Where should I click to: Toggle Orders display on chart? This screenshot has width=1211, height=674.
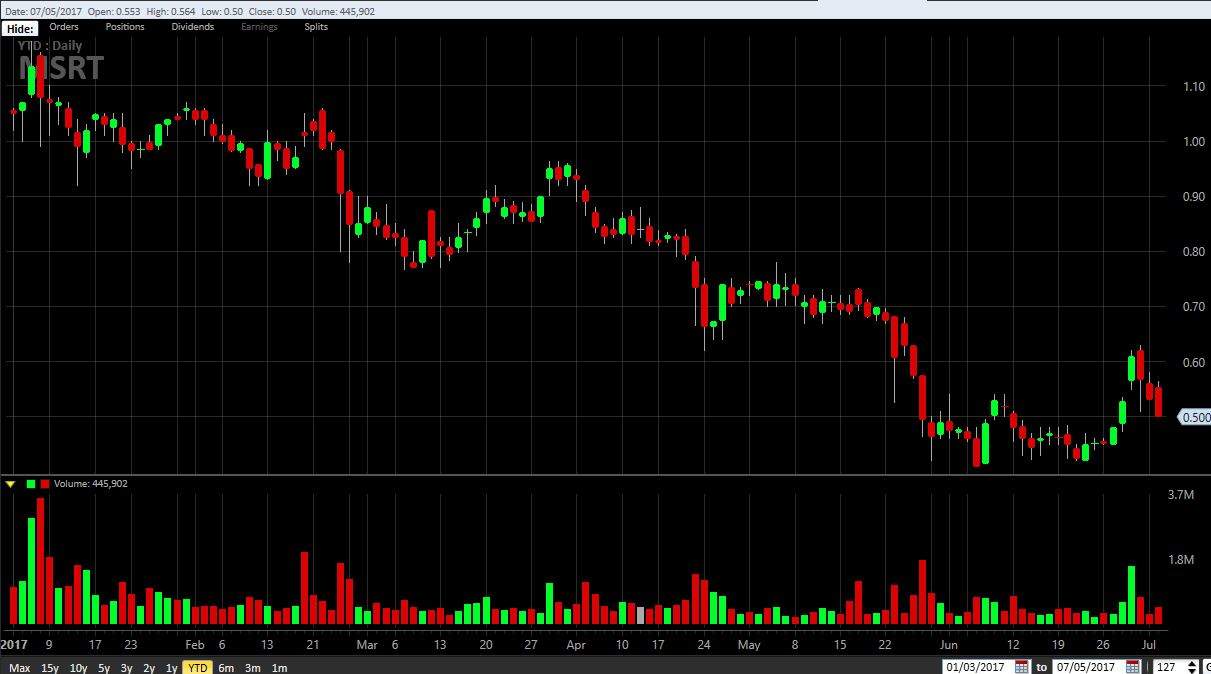[x=64, y=27]
